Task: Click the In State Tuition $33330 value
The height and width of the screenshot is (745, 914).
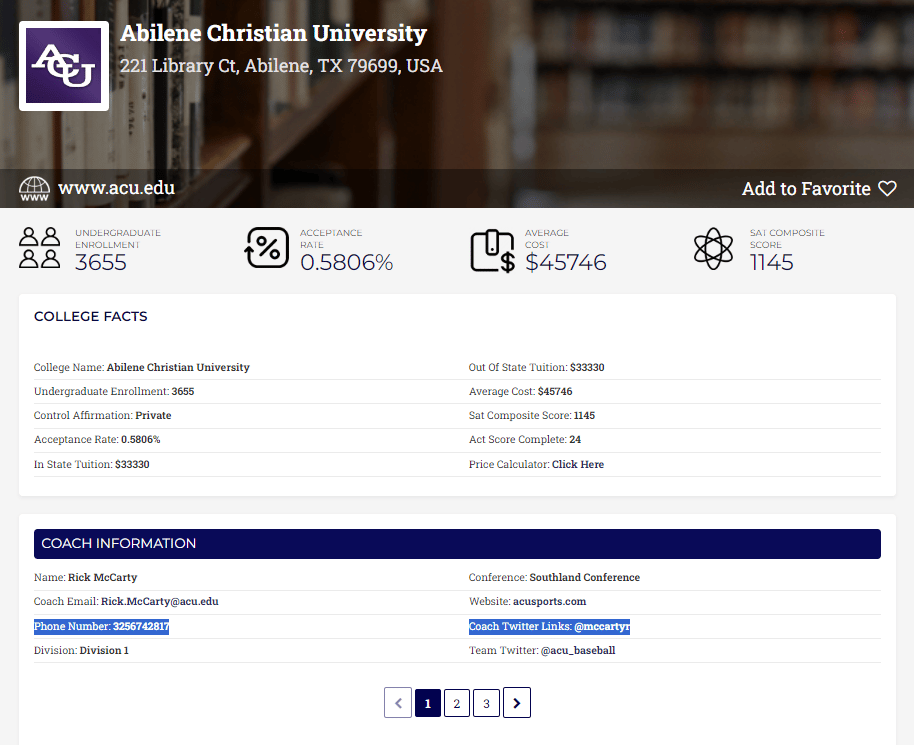Action: click(x=132, y=464)
